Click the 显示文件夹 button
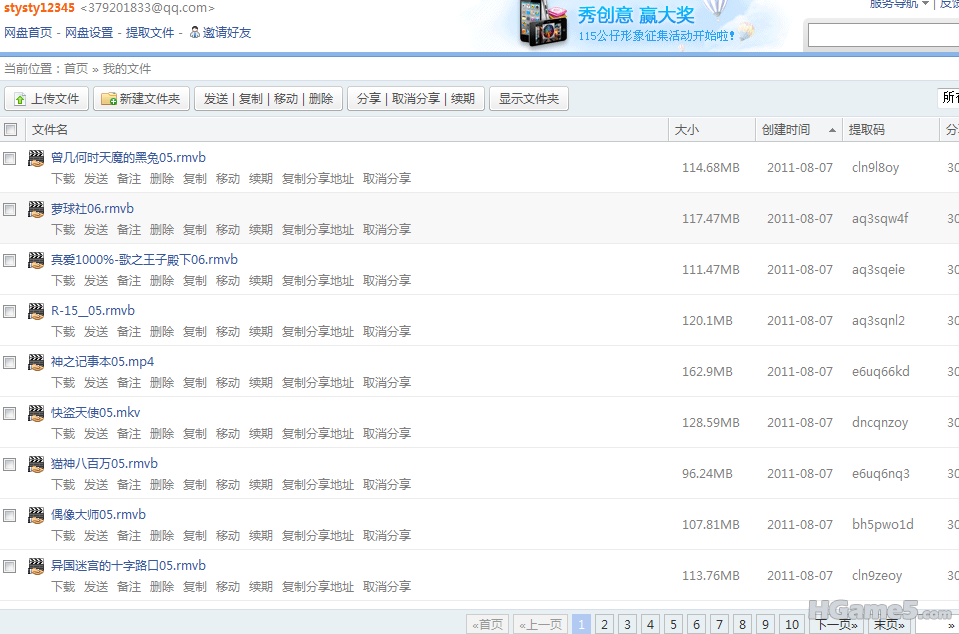 click(529, 99)
